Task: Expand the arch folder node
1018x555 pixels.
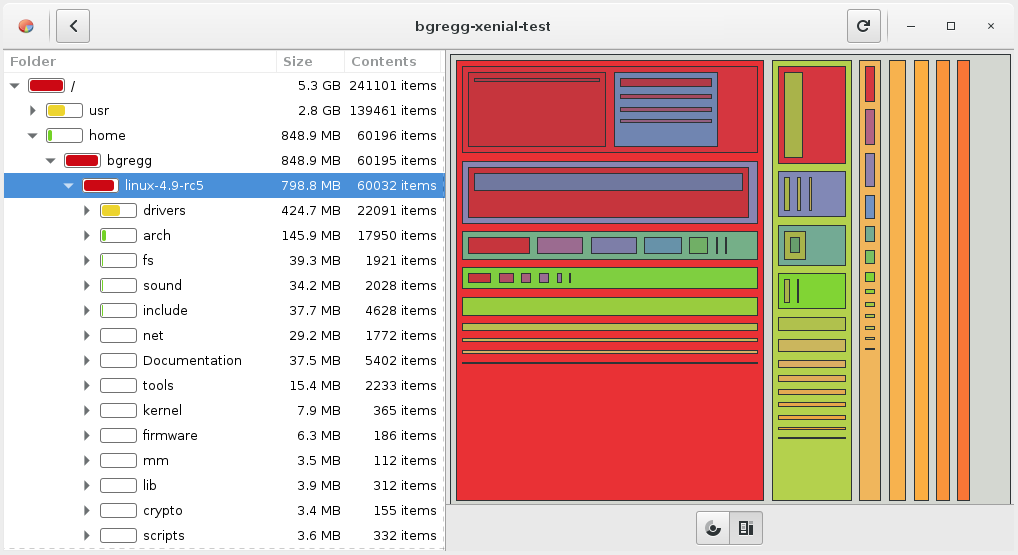Action: tap(86, 236)
